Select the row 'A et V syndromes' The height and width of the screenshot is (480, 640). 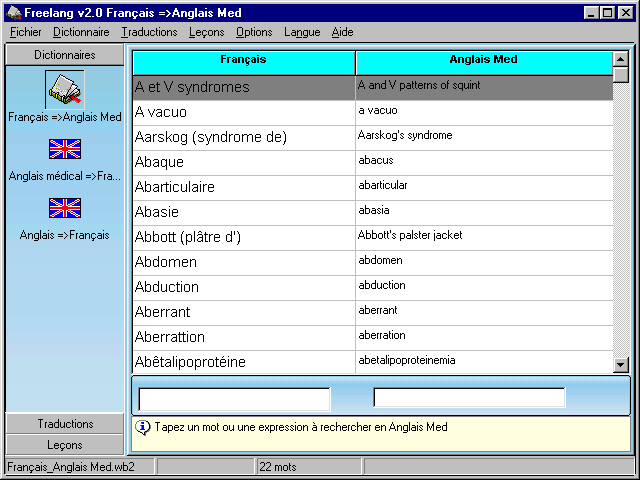pos(373,88)
